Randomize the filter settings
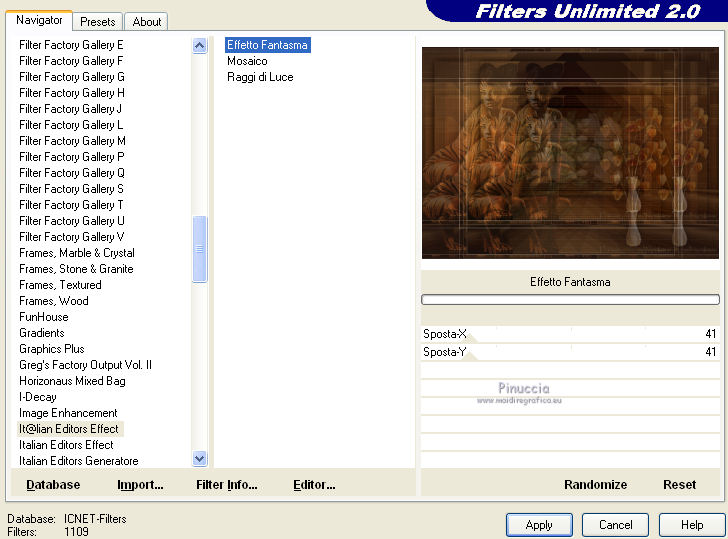The height and width of the screenshot is (539, 728). [595, 485]
